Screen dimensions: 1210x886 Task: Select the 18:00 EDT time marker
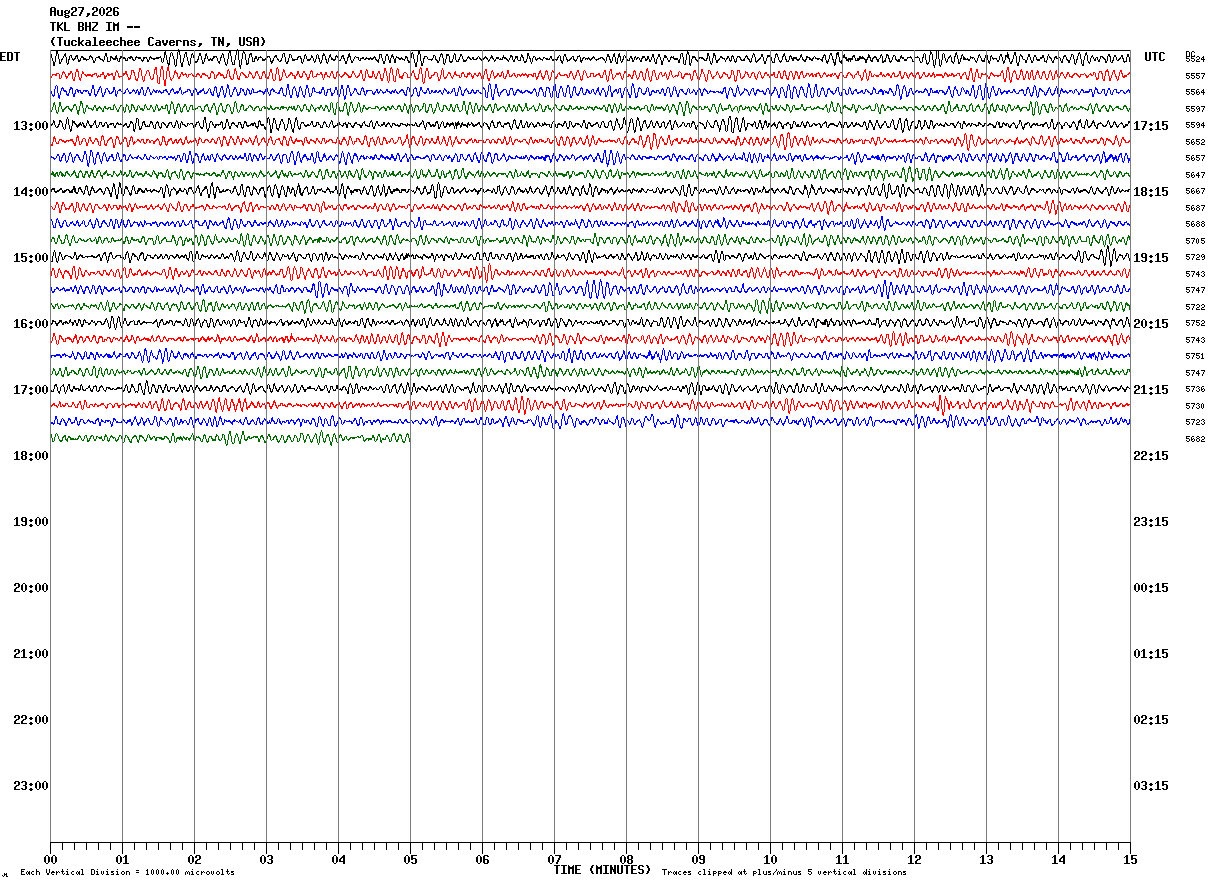click(x=31, y=455)
